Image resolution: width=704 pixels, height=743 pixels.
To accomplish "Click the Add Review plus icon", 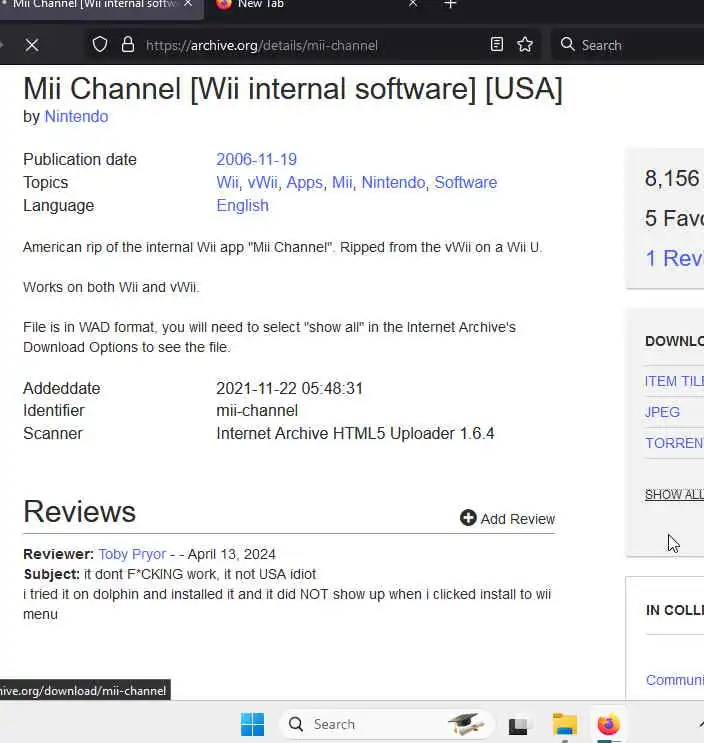I will [x=468, y=518].
